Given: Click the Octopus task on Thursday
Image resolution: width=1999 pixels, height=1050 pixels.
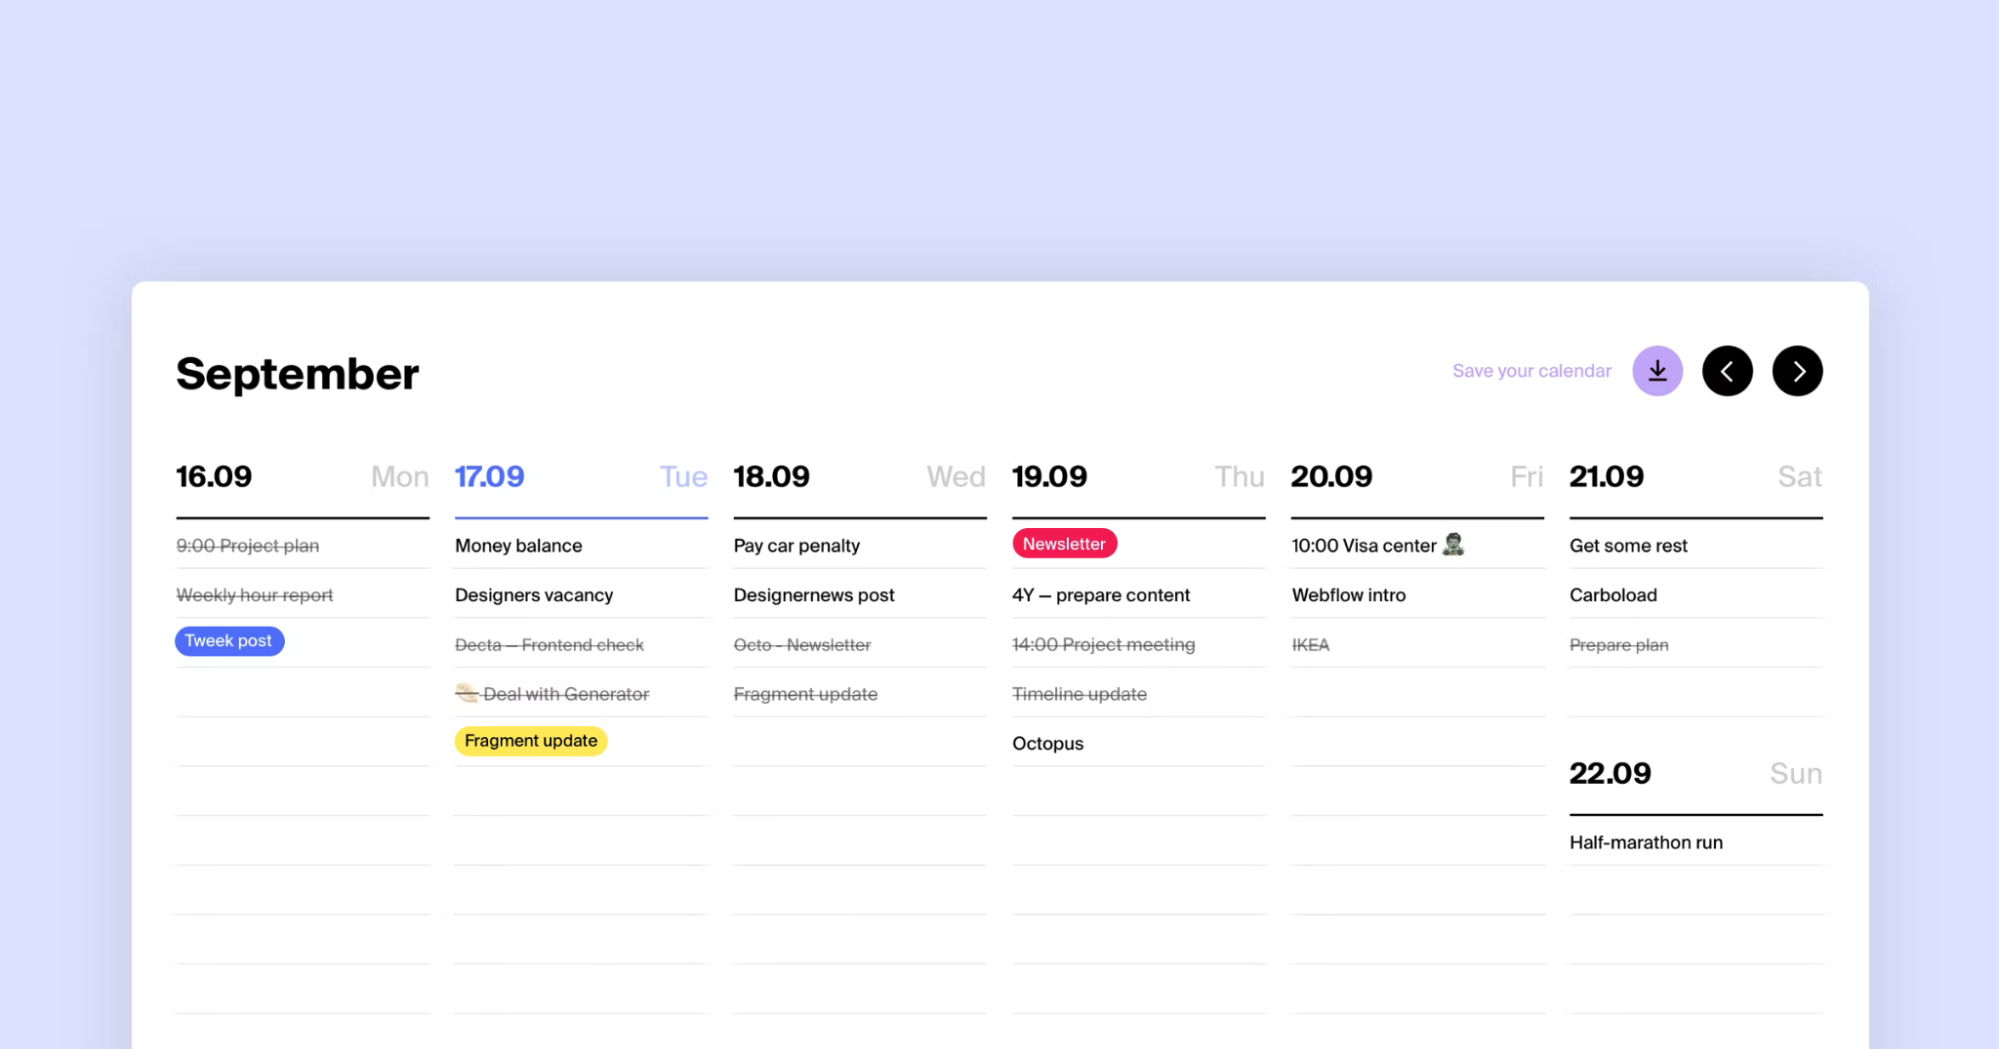Looking at the screenshot, I should [1047, 743].
